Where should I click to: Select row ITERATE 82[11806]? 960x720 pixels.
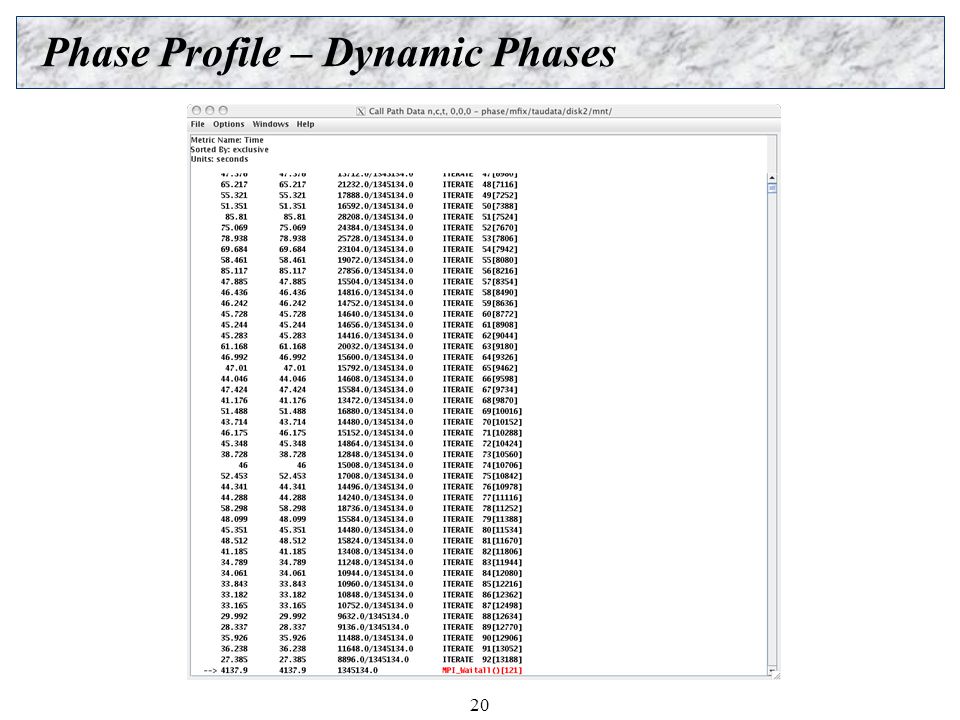pyautogui.click(x=371, y=552)
